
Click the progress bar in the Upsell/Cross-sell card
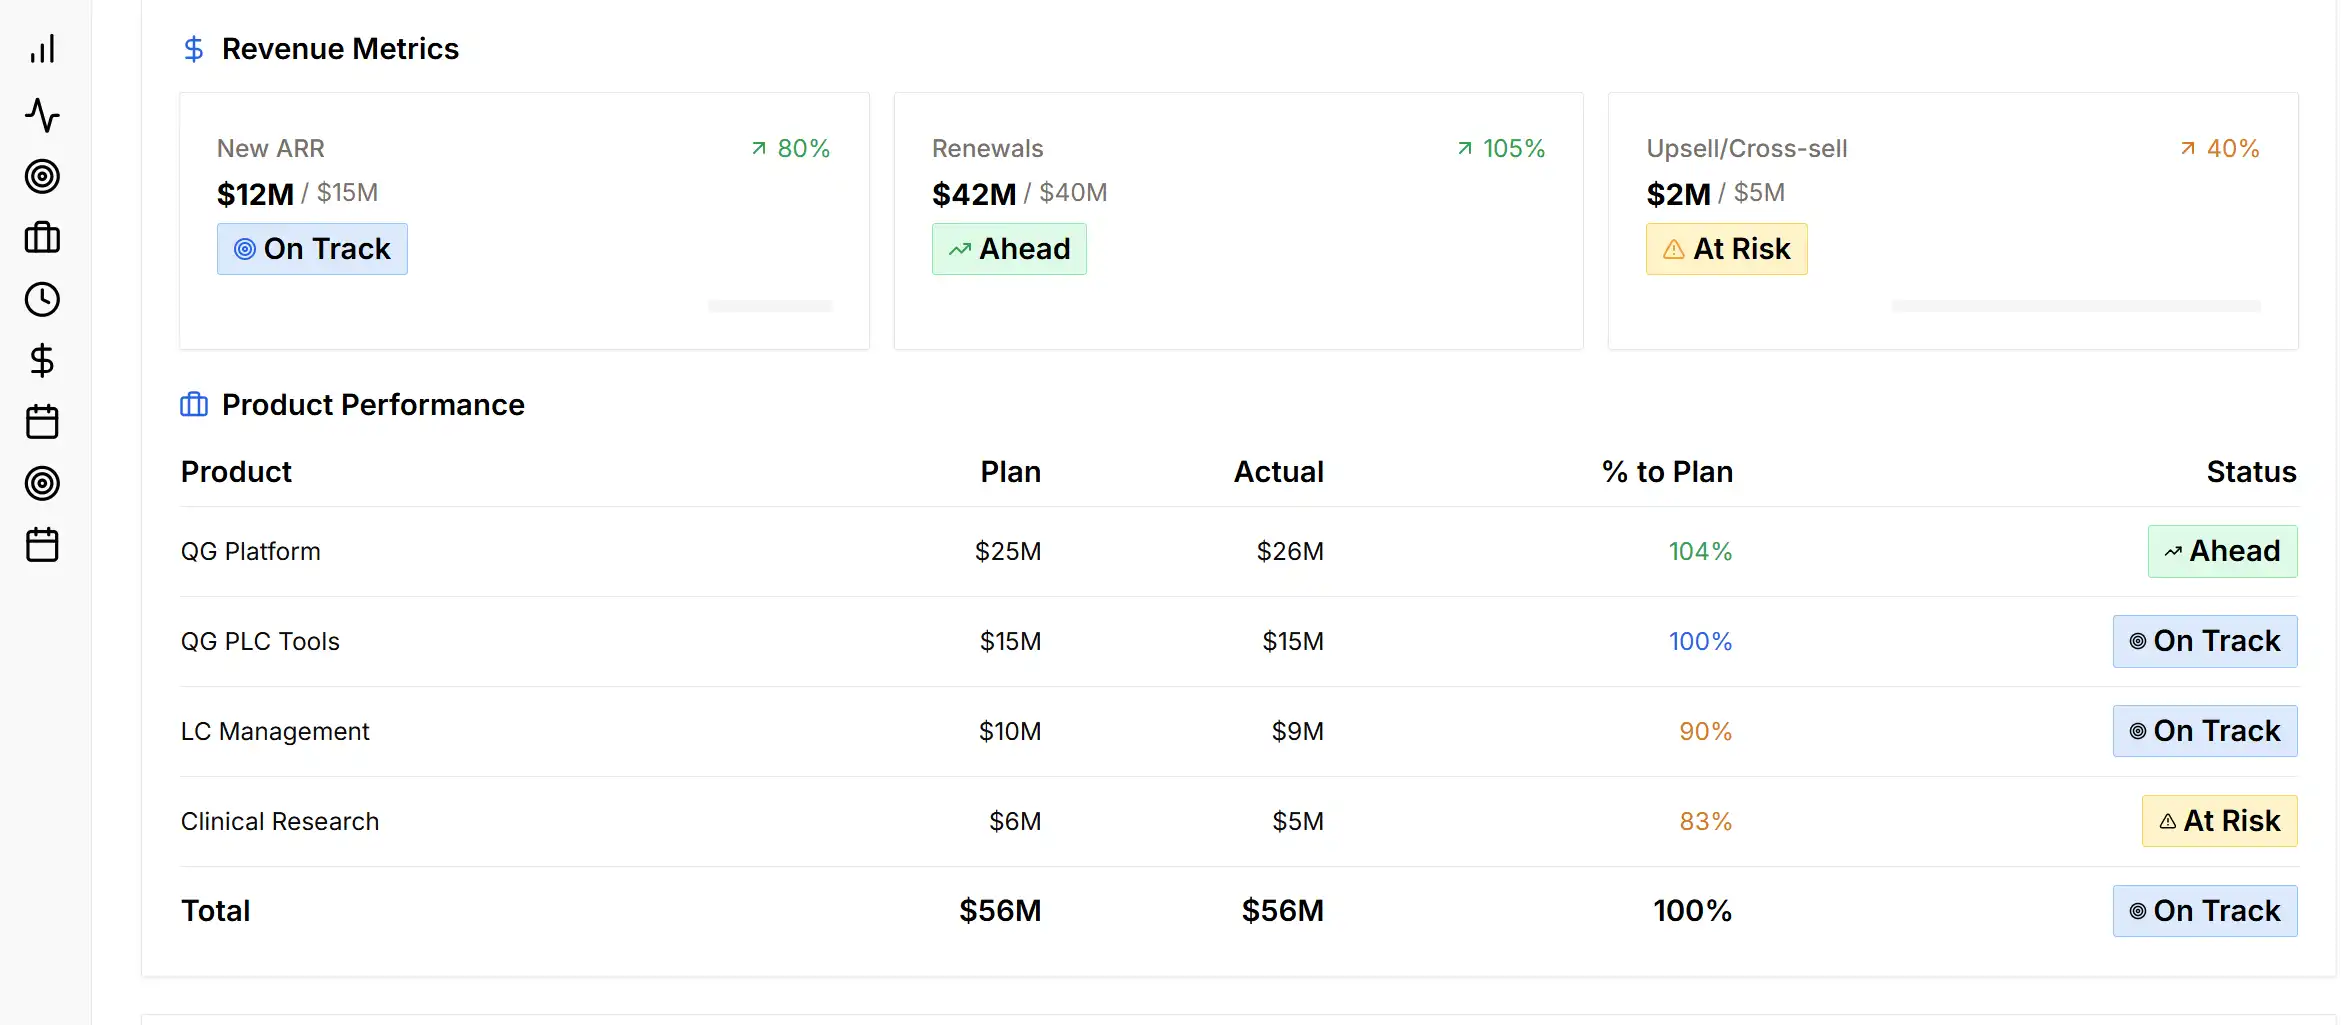2075,306
